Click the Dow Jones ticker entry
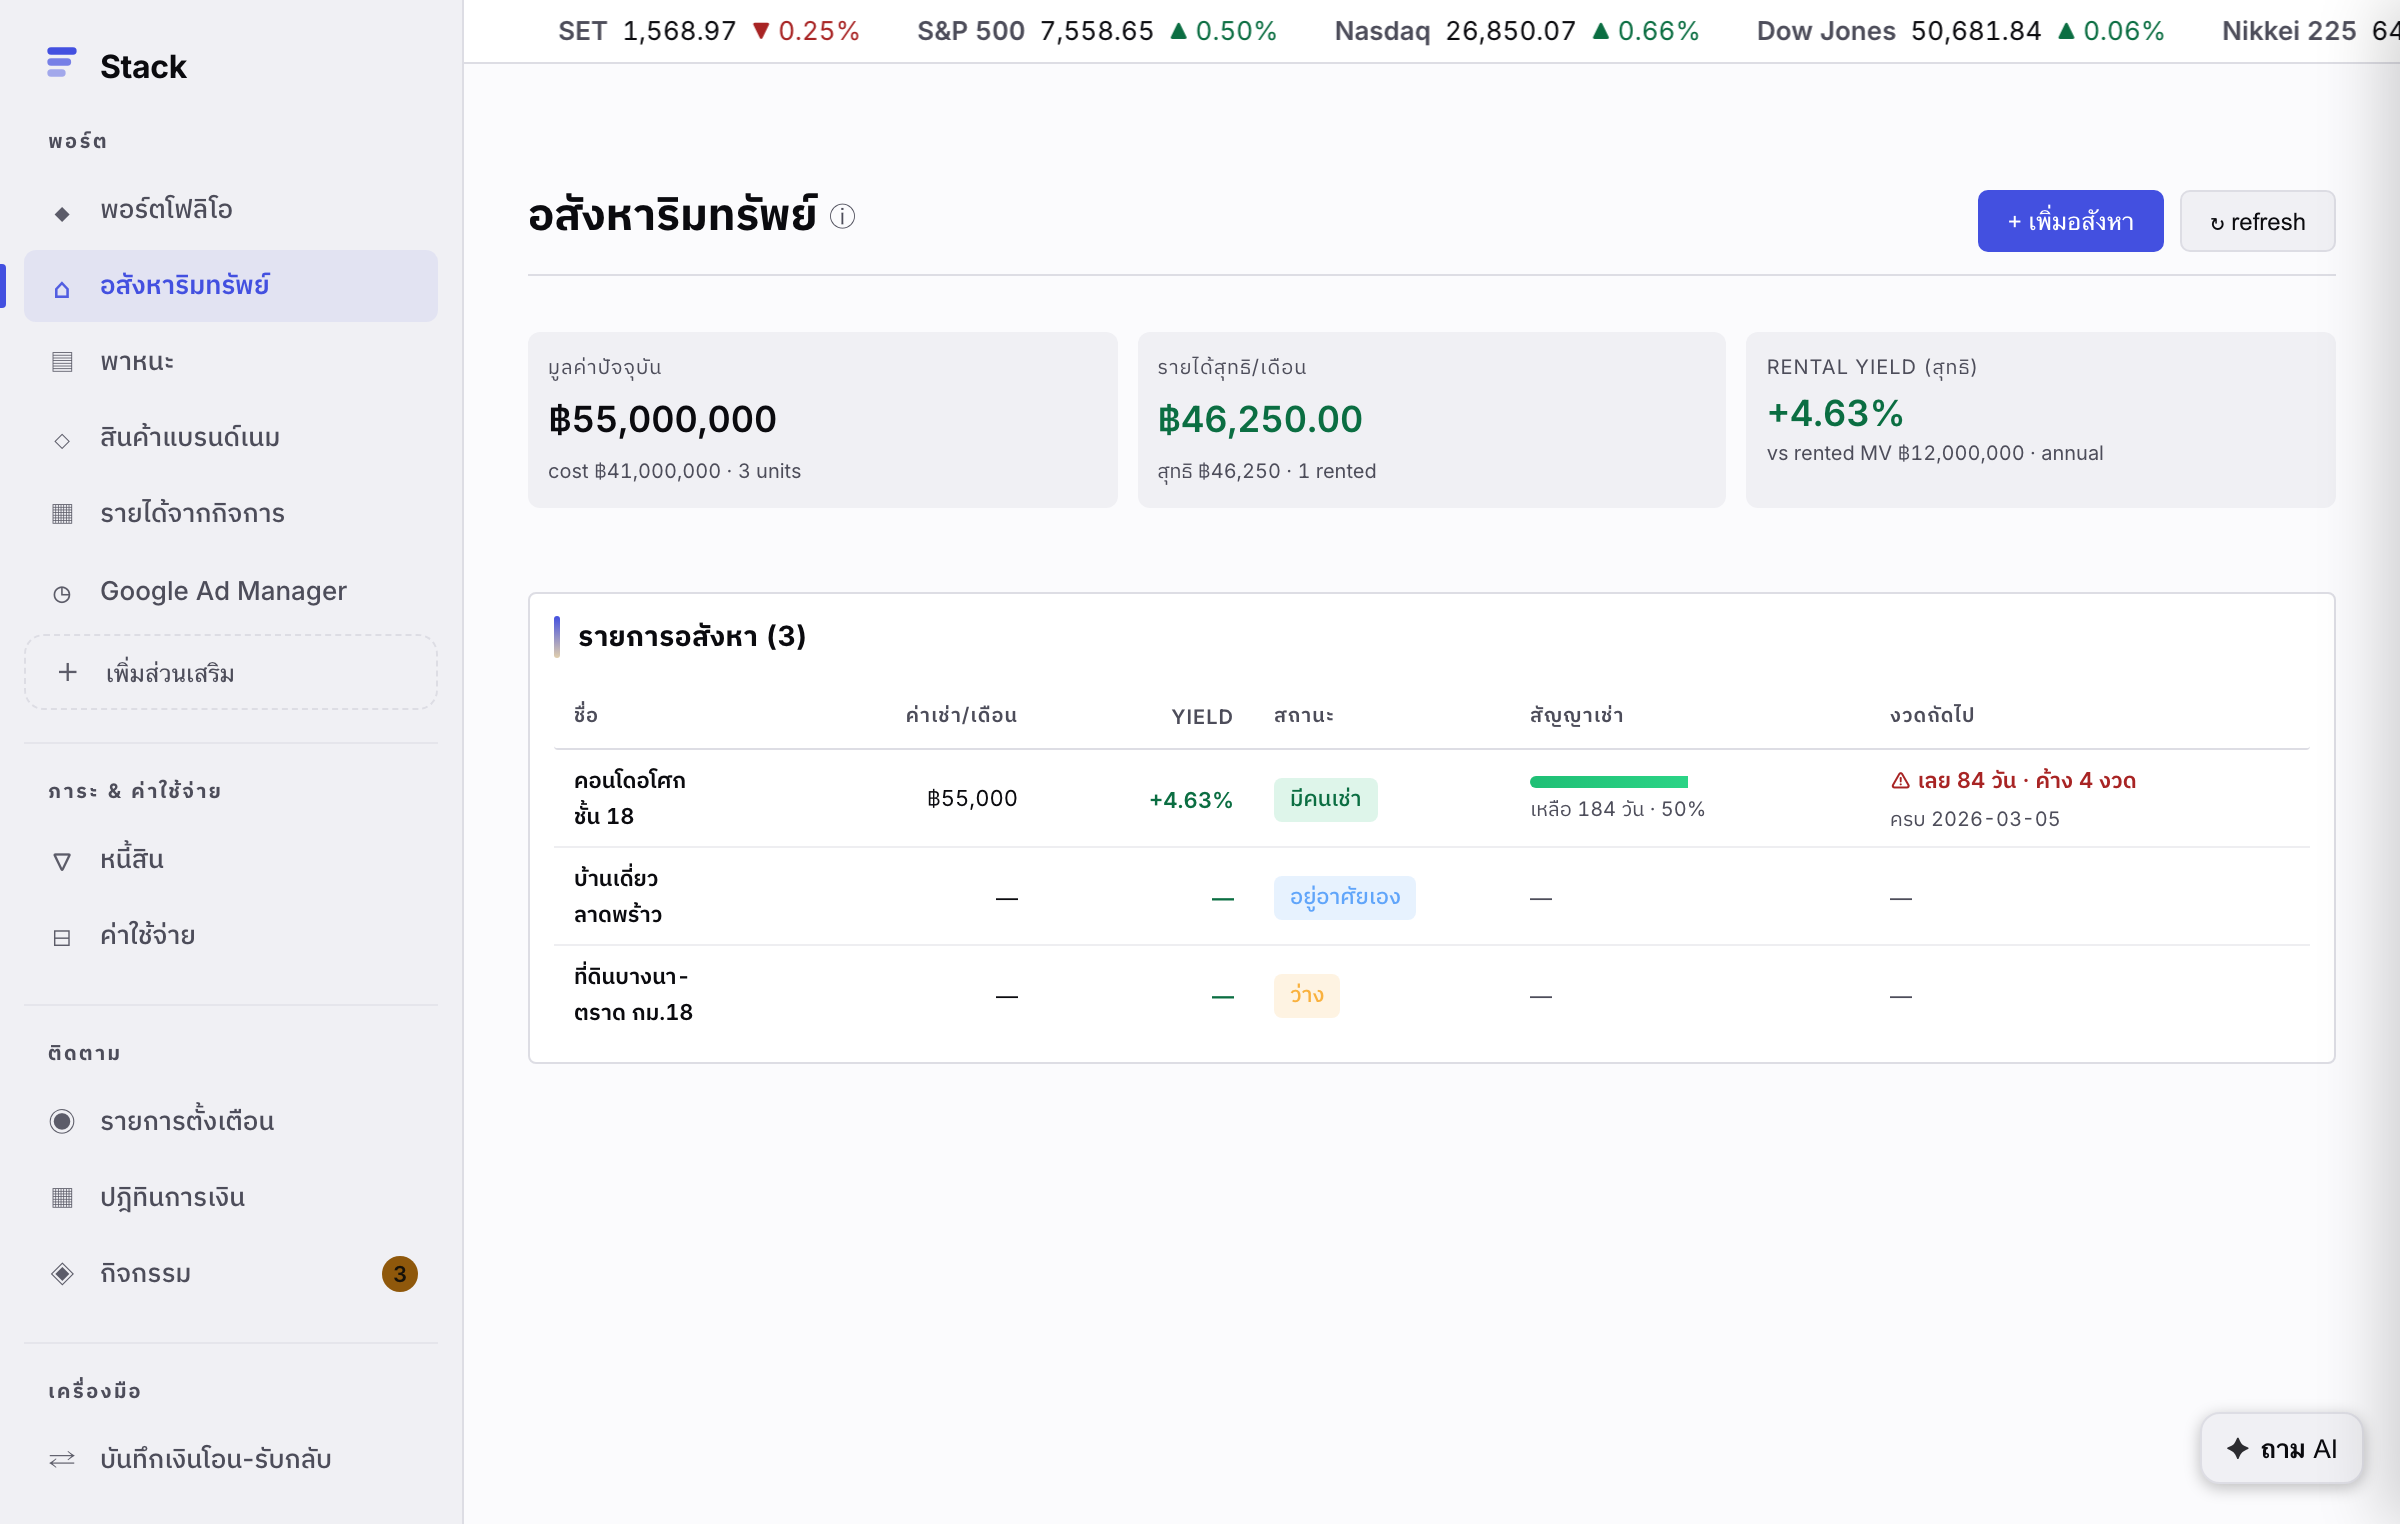The height and width of the screenshot is (1524, 2400). (1961, 31)
